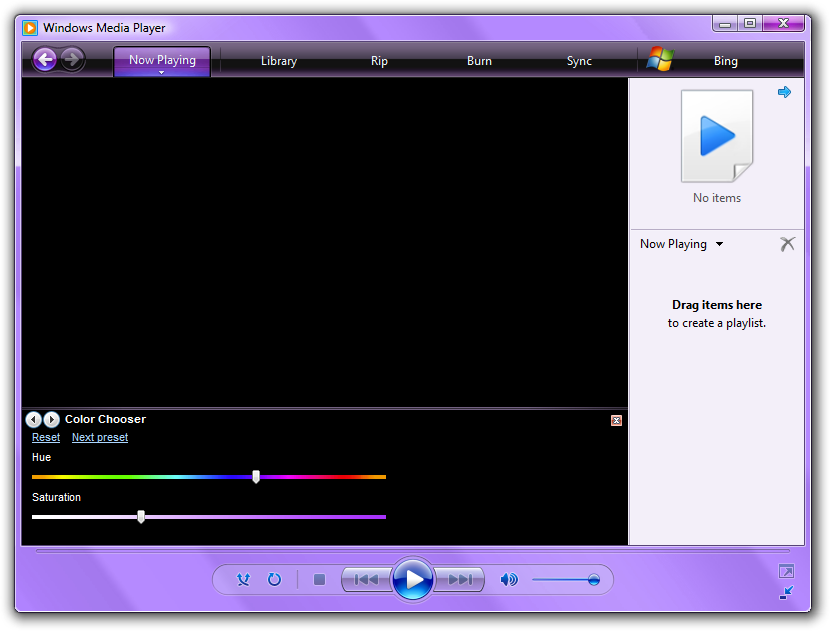830x631 pixels.
Task: Stop playback with the square Stop button
Action: tap(319, 579)
